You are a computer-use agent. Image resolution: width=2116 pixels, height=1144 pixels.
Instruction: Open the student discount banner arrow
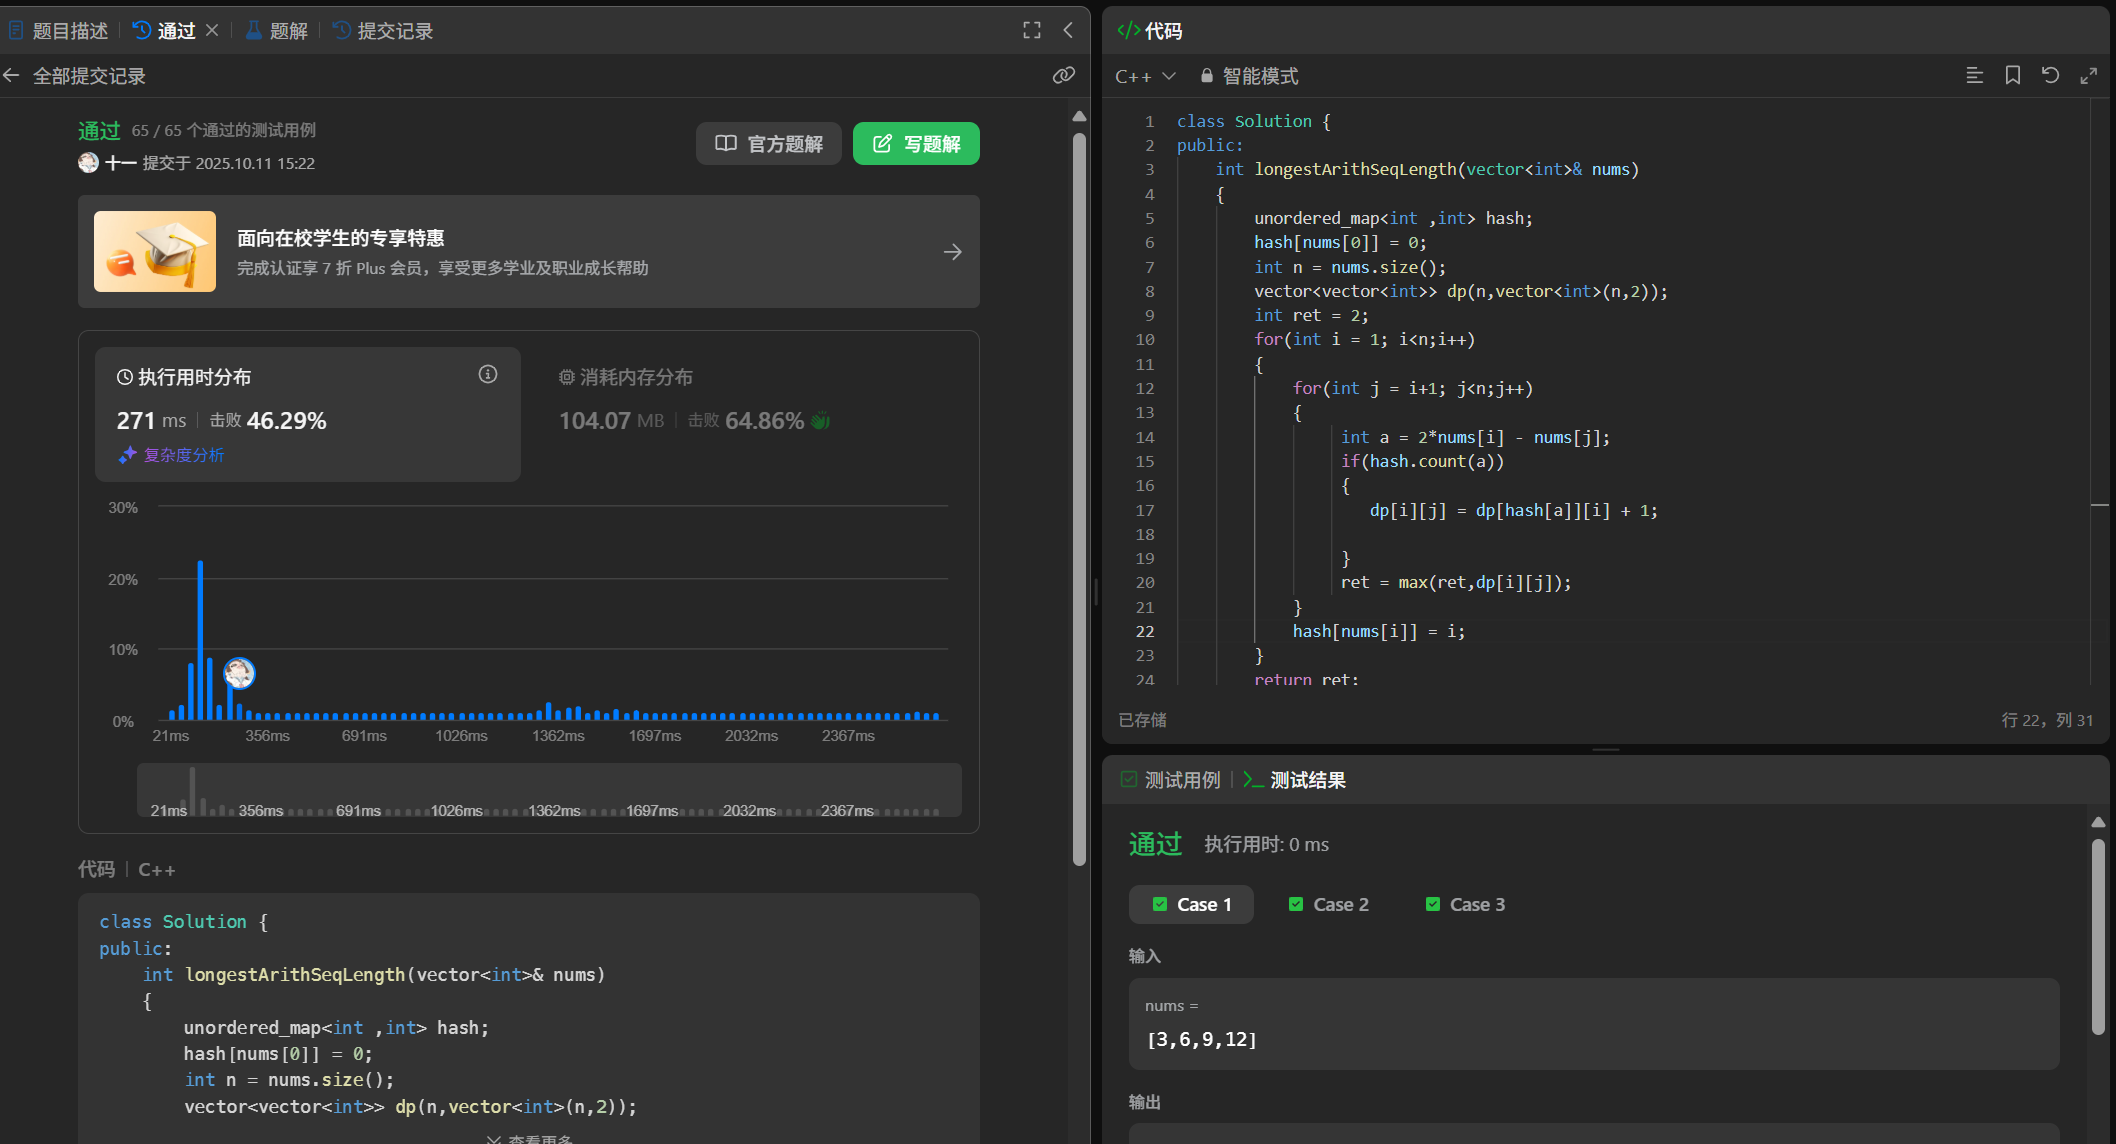(x=952, y=252)
